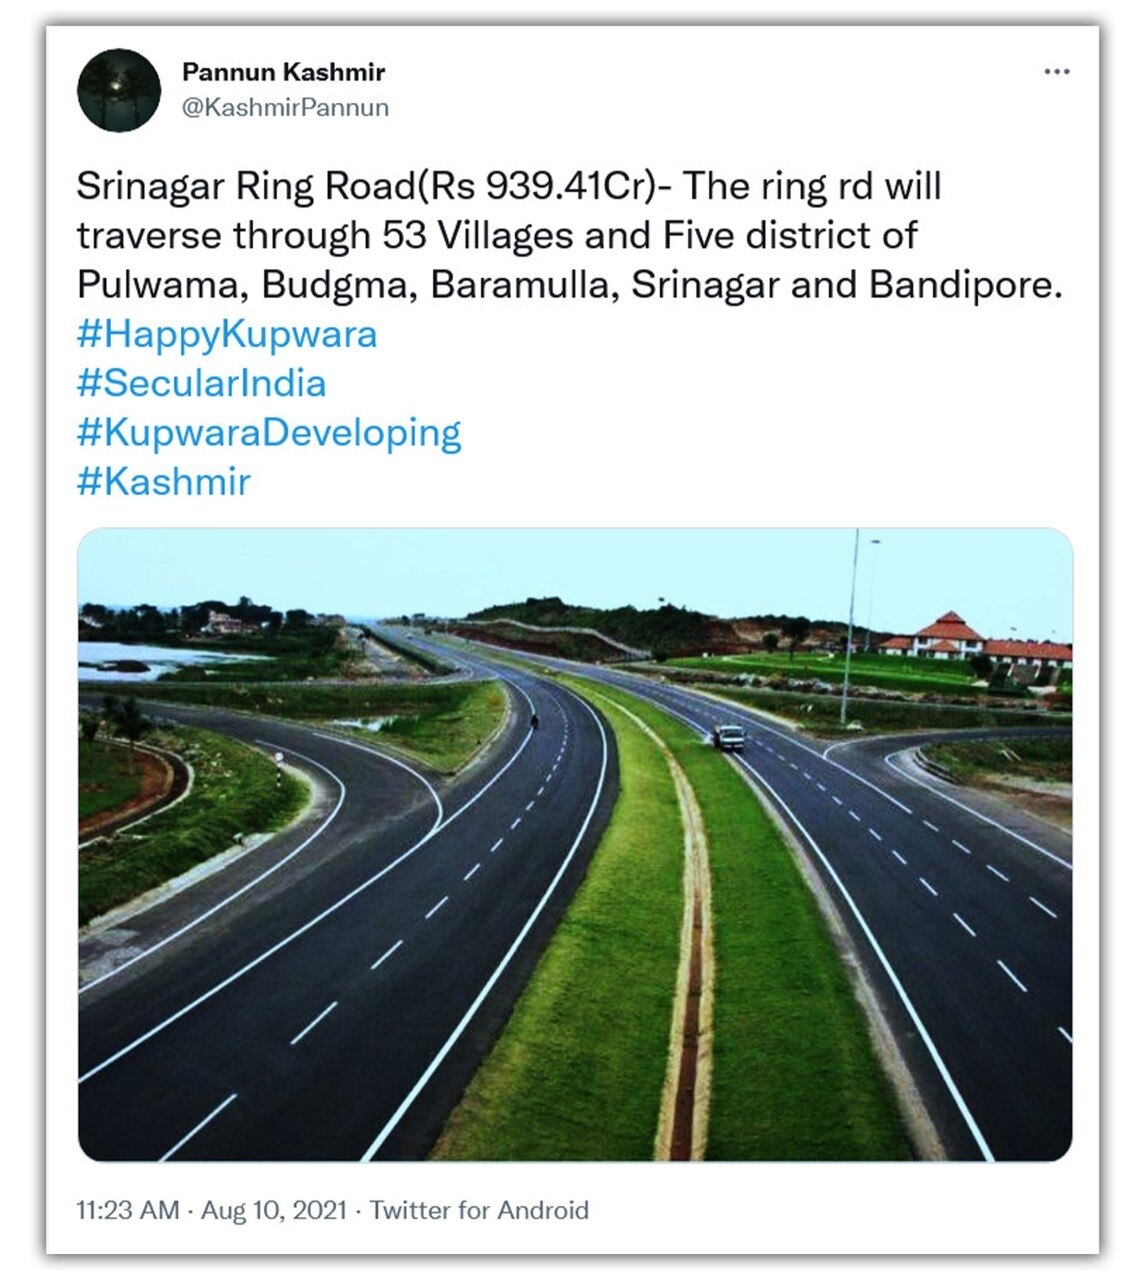
Task: Click the #Kashmir hashtag
Action: point(163,482)
